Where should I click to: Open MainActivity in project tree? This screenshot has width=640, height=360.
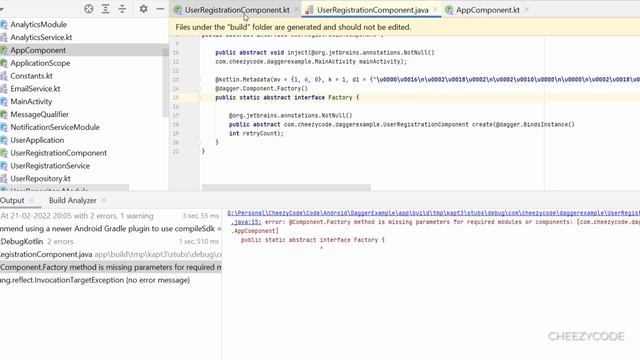click(31, 102)
